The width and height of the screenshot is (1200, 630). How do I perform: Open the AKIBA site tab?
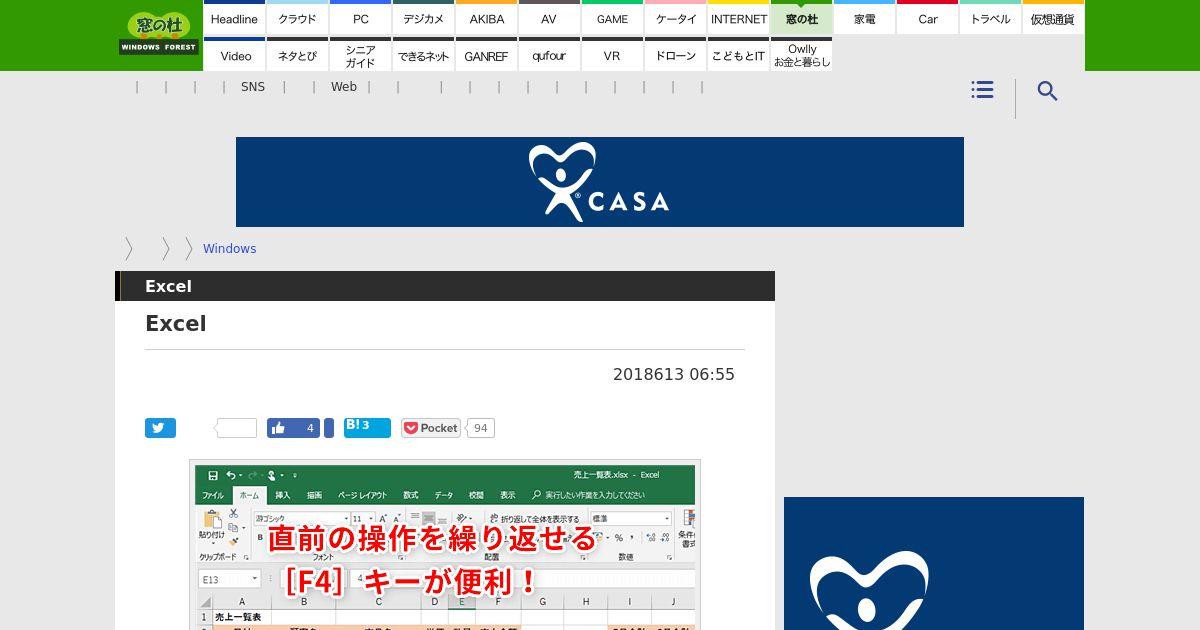[x=487, y=19]
